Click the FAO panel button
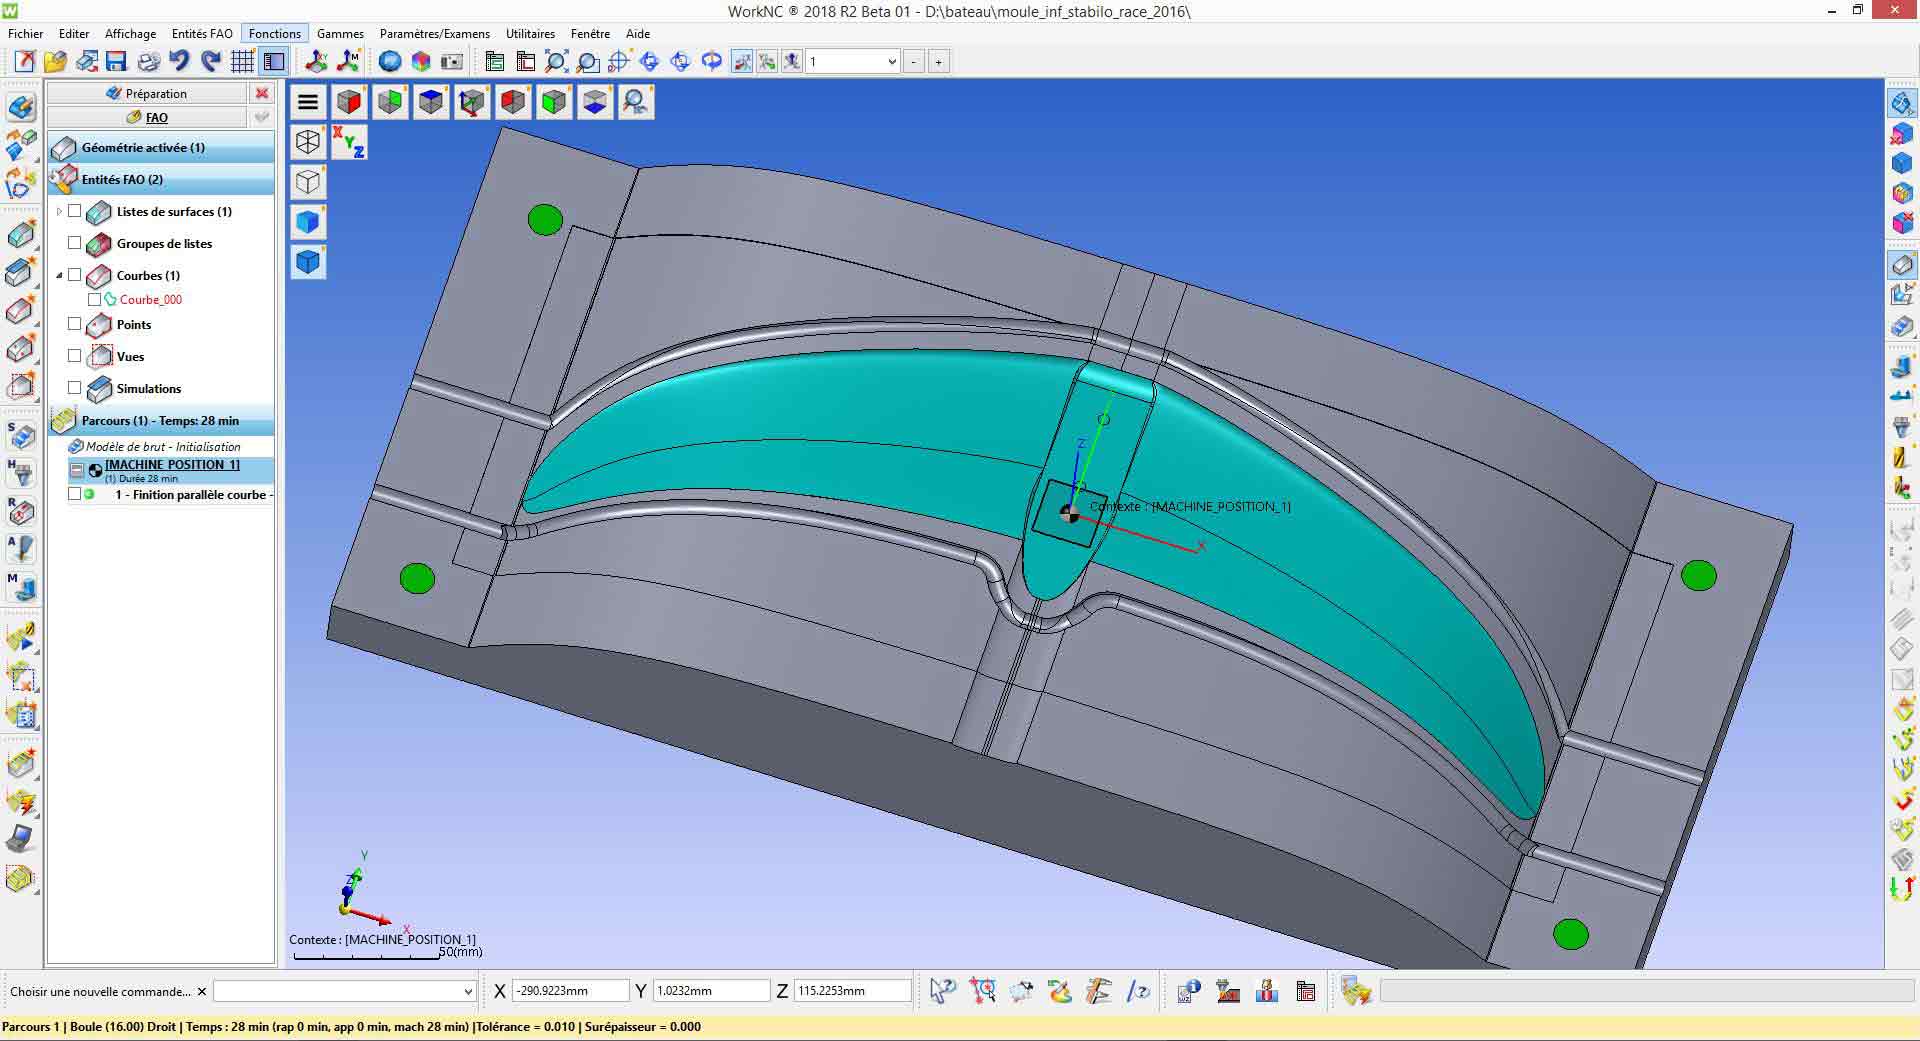 pos(147,117)
